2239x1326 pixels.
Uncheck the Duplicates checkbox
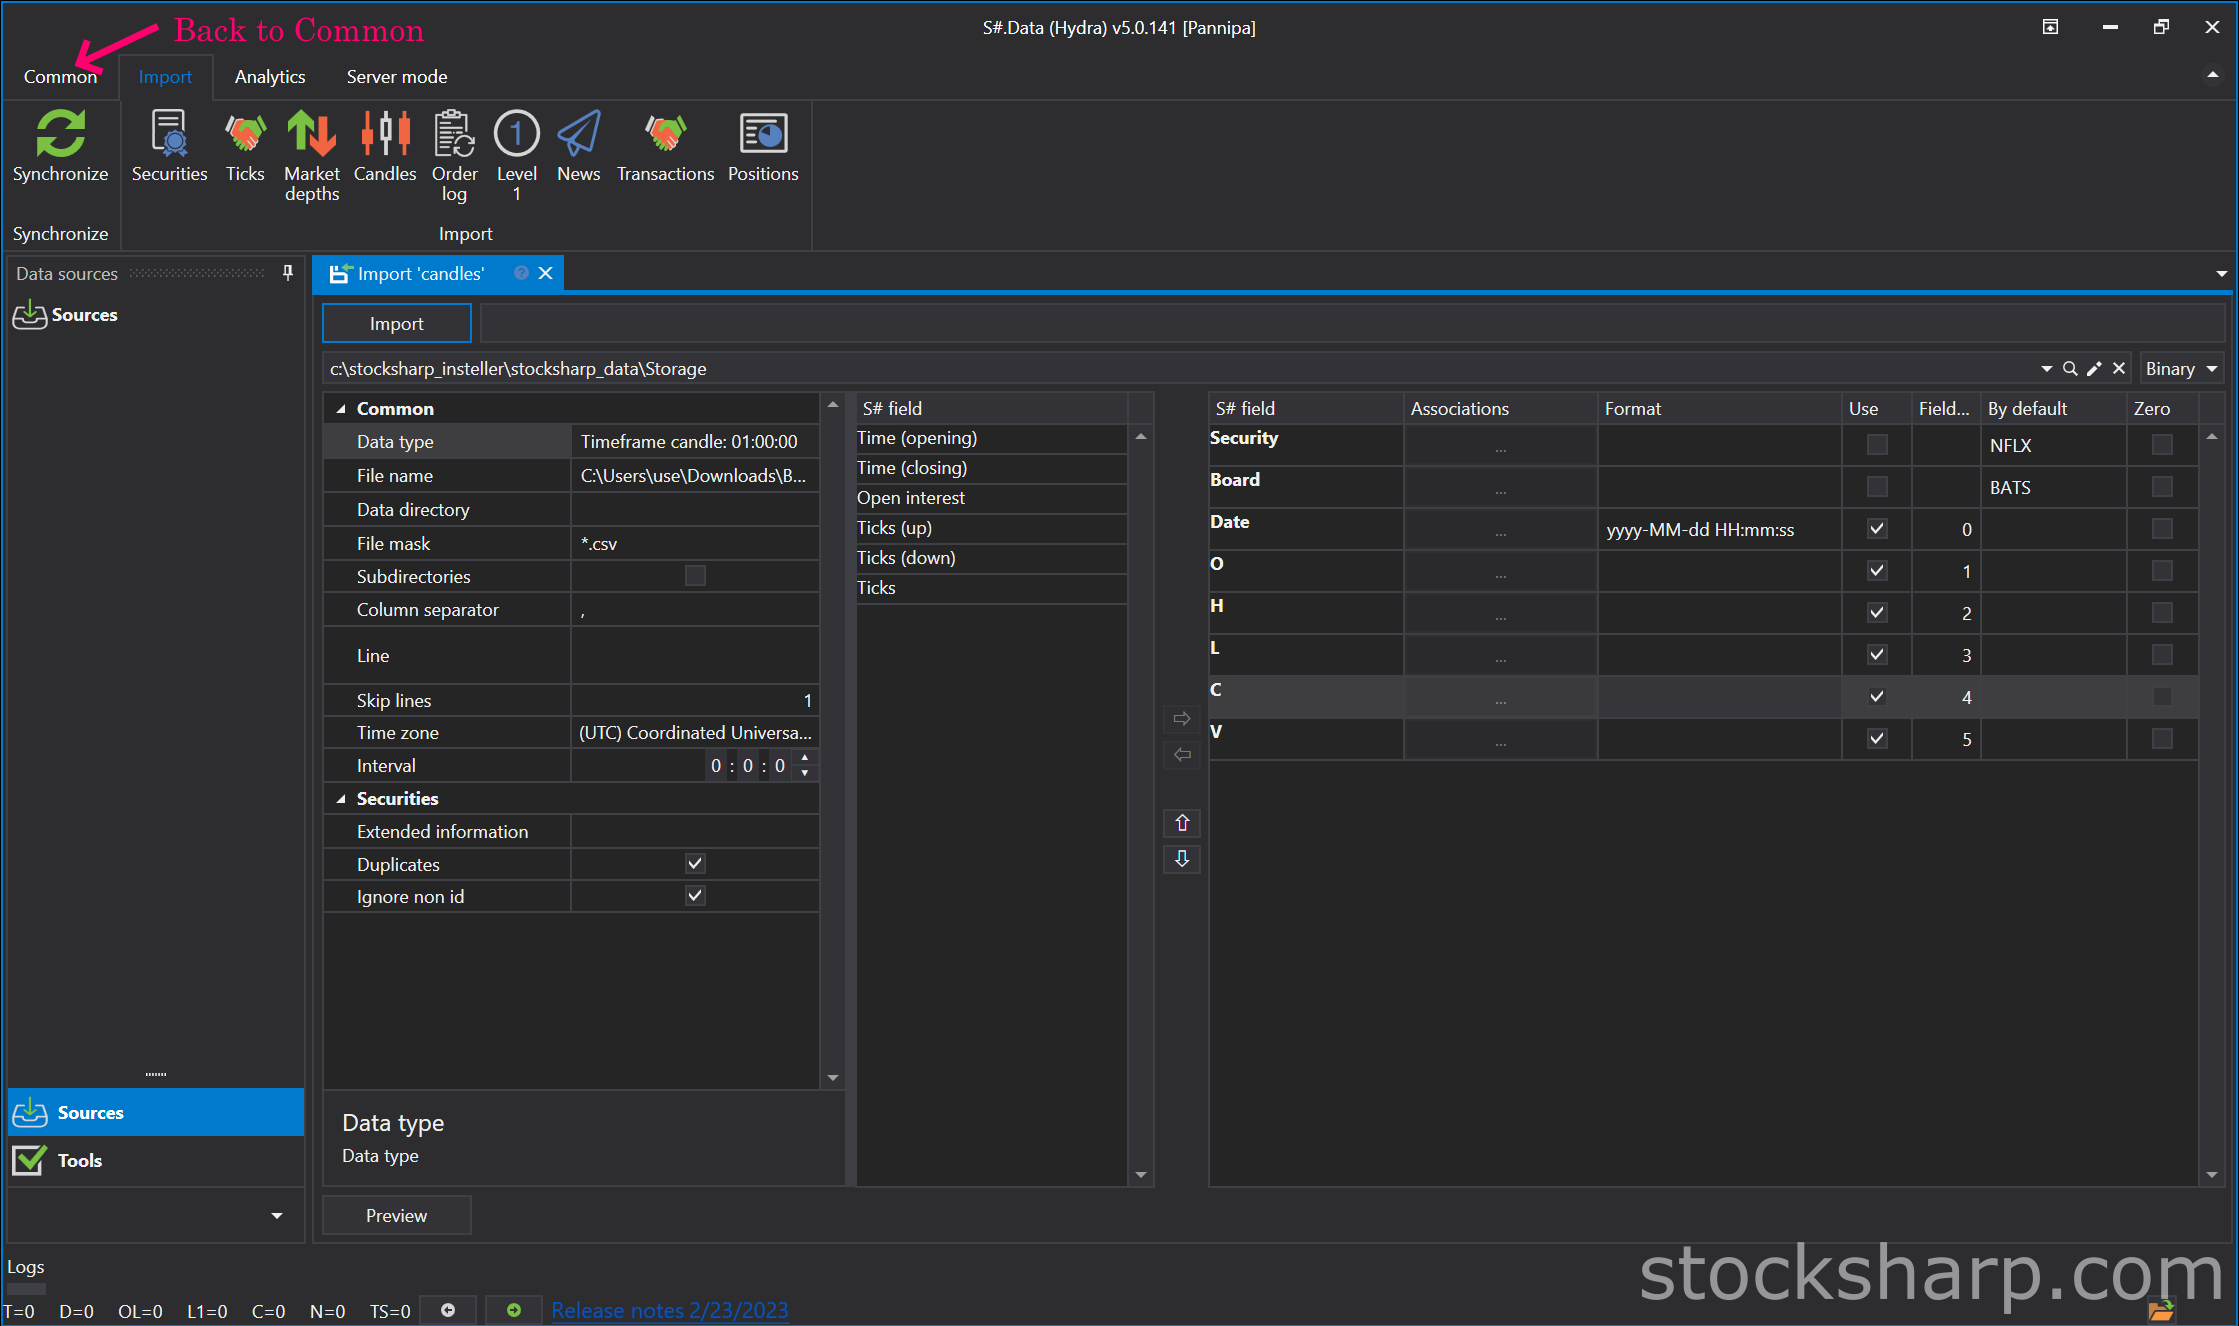[x=695, y=864]
